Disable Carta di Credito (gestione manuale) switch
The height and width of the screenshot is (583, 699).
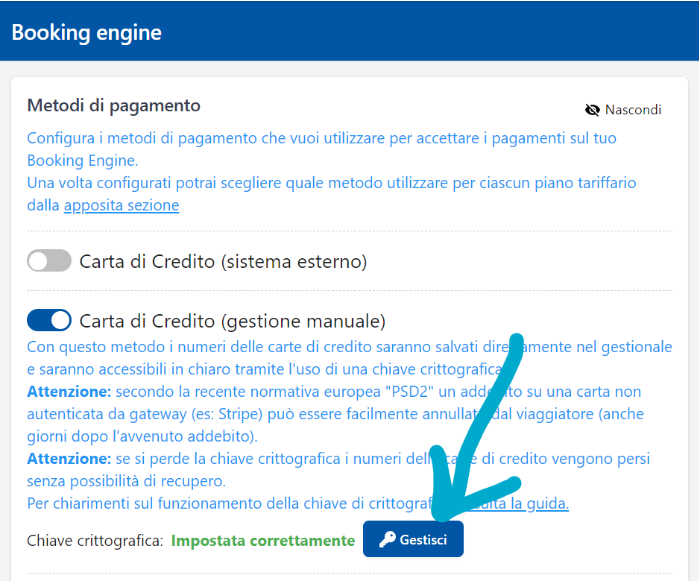pyautogui.click(x=49, y=320)
